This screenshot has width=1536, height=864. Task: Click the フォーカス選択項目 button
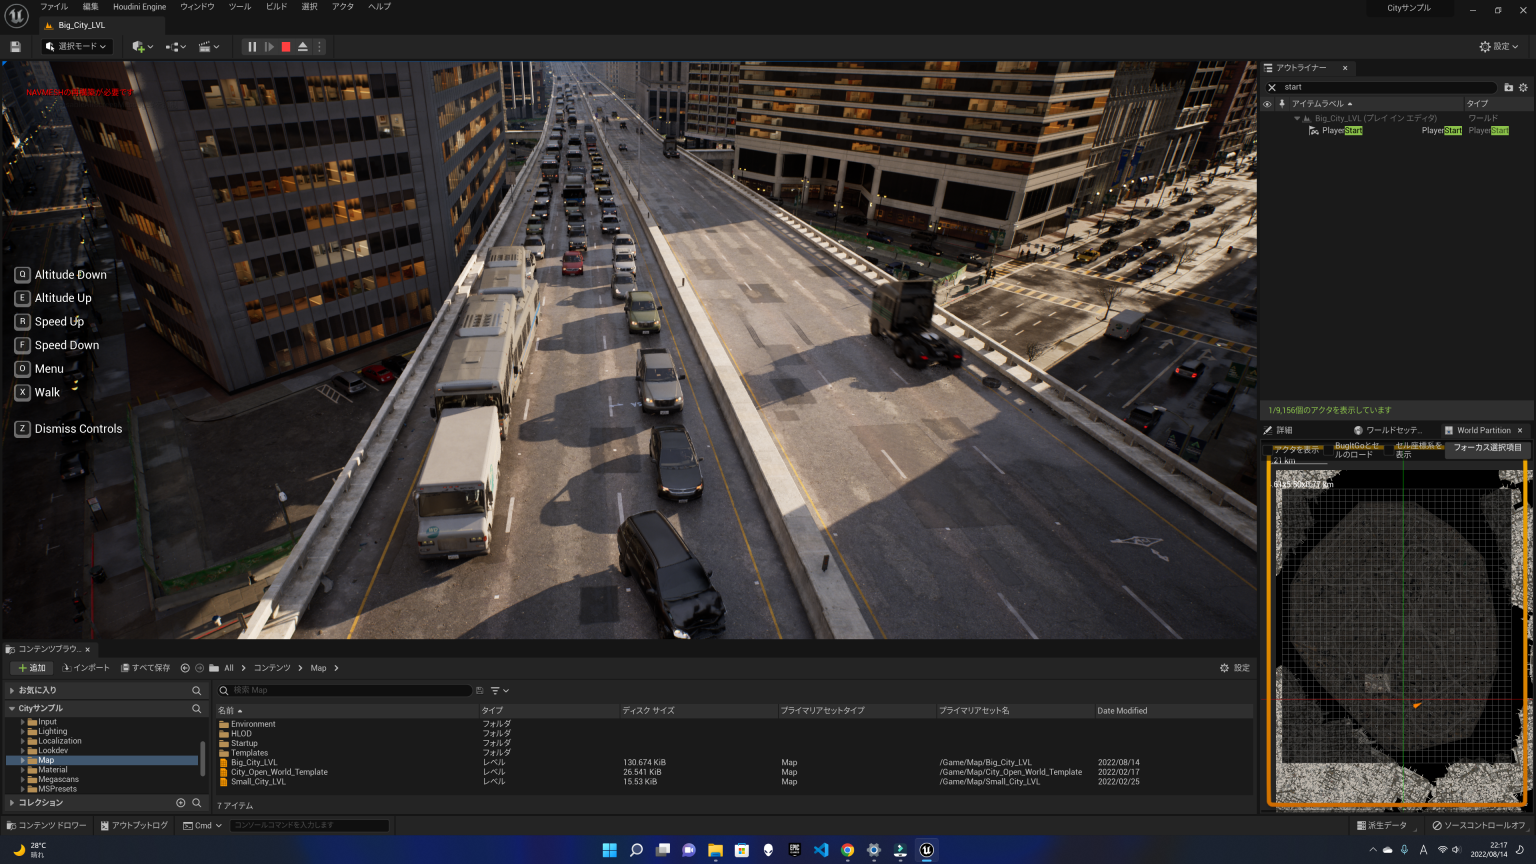1488,449
